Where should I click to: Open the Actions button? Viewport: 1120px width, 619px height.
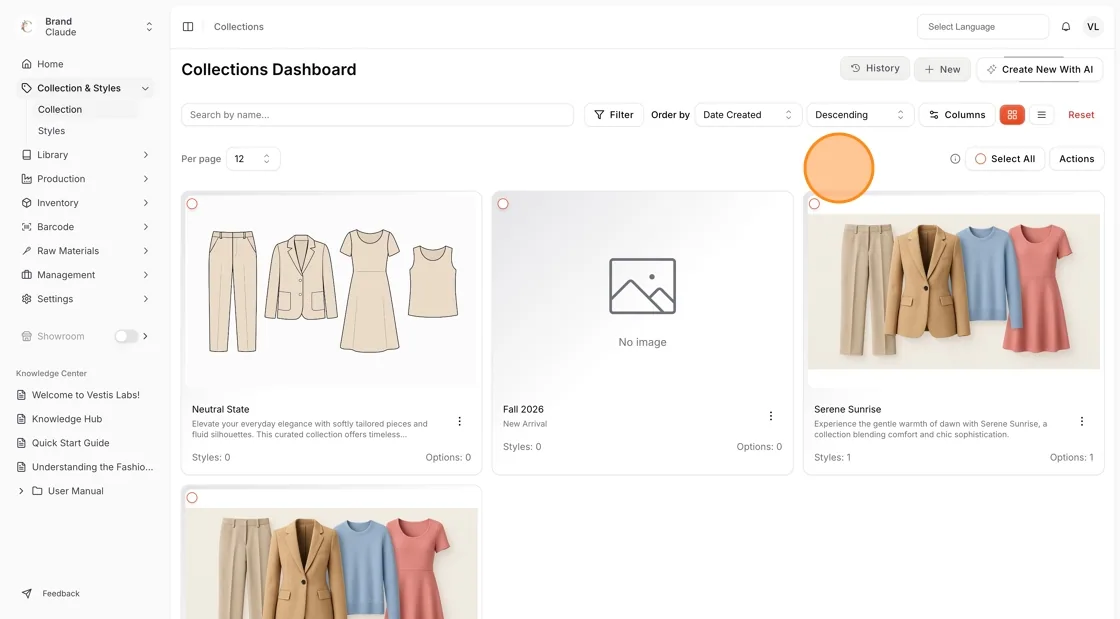pos(1076,158)
